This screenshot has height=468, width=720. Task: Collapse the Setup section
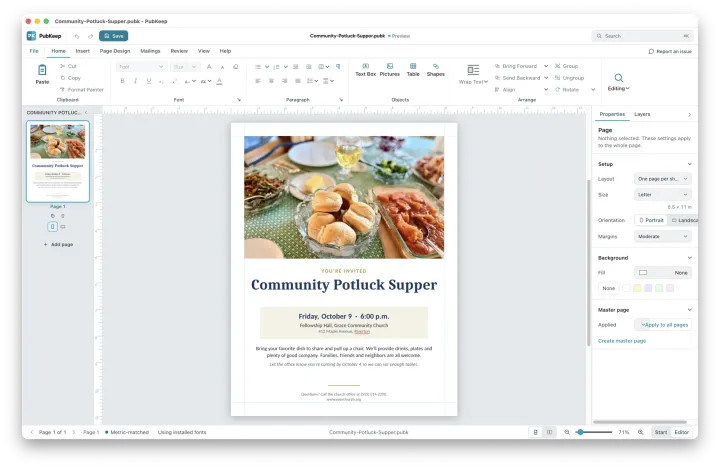pyautogui.click(x=689, y=164)
